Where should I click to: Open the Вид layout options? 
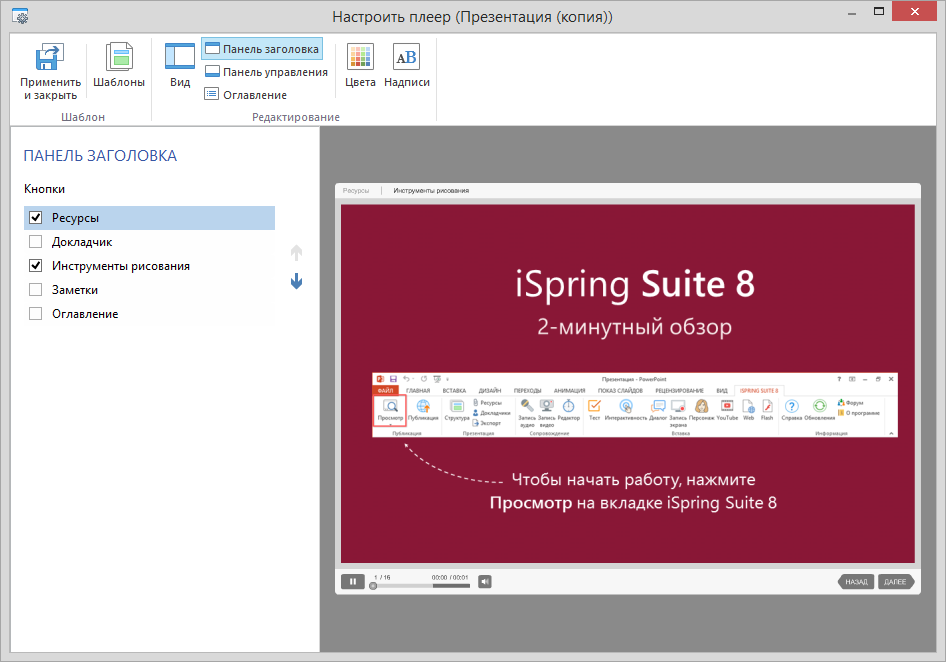pos(180,66)
